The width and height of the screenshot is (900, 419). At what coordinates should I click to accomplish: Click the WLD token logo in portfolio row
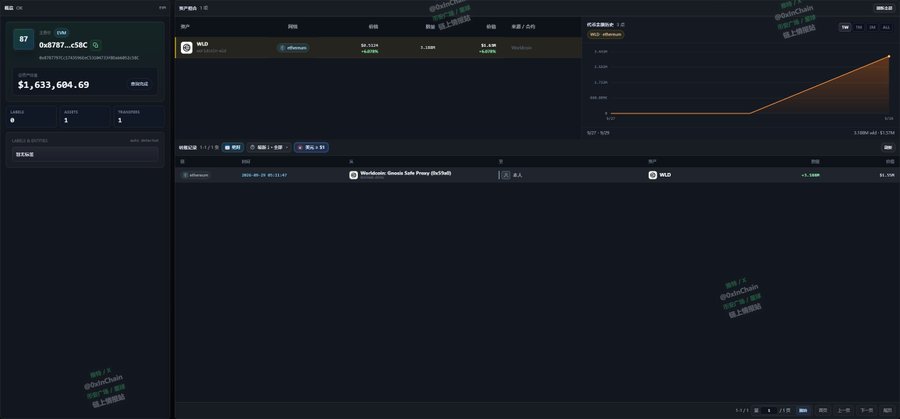[187, 48]
